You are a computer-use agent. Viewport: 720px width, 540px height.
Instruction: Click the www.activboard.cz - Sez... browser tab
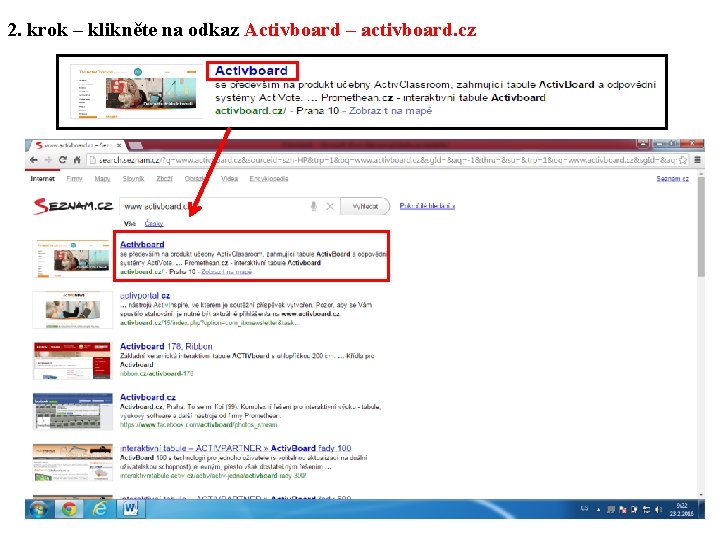point(78,145)
